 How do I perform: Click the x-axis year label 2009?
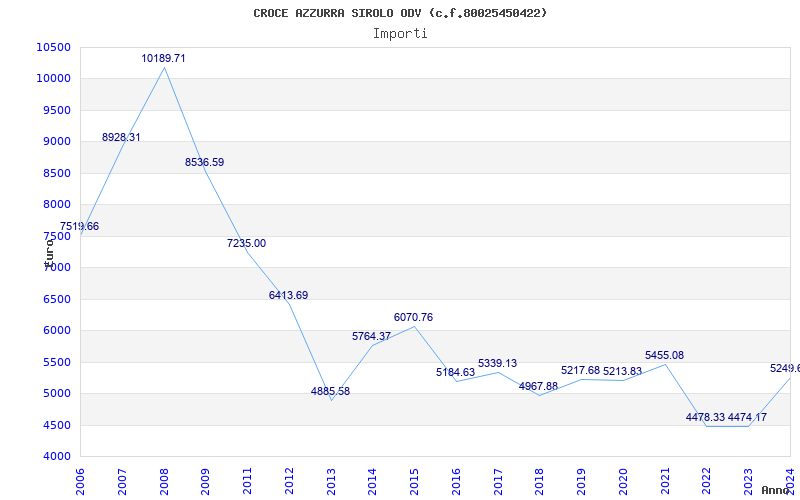(x=205, y=481)
